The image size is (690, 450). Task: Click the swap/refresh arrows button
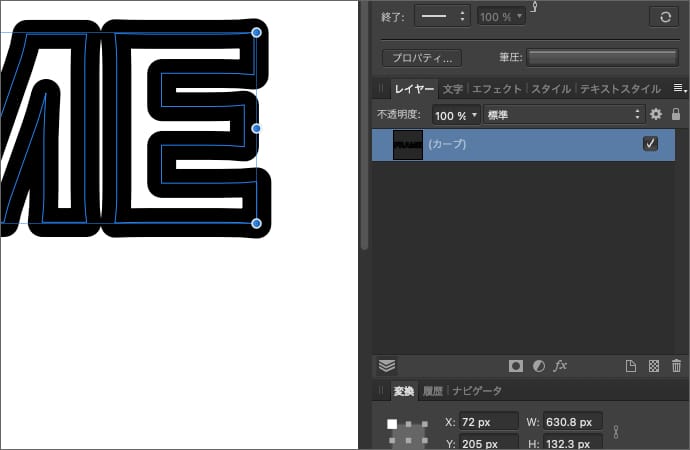[x=664, y=17]
